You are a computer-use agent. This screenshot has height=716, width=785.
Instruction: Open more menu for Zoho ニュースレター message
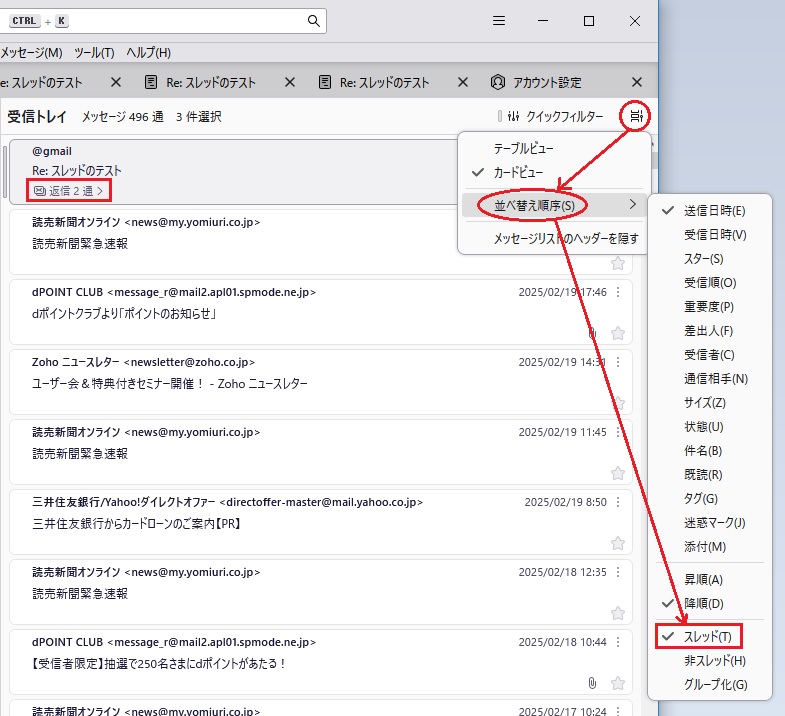coord(618,362)
